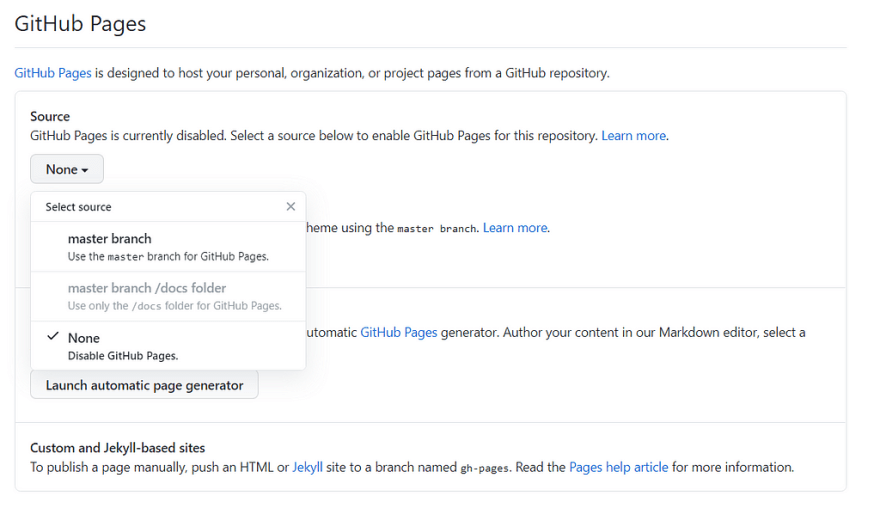Choose master branch as source

(168, 247)
